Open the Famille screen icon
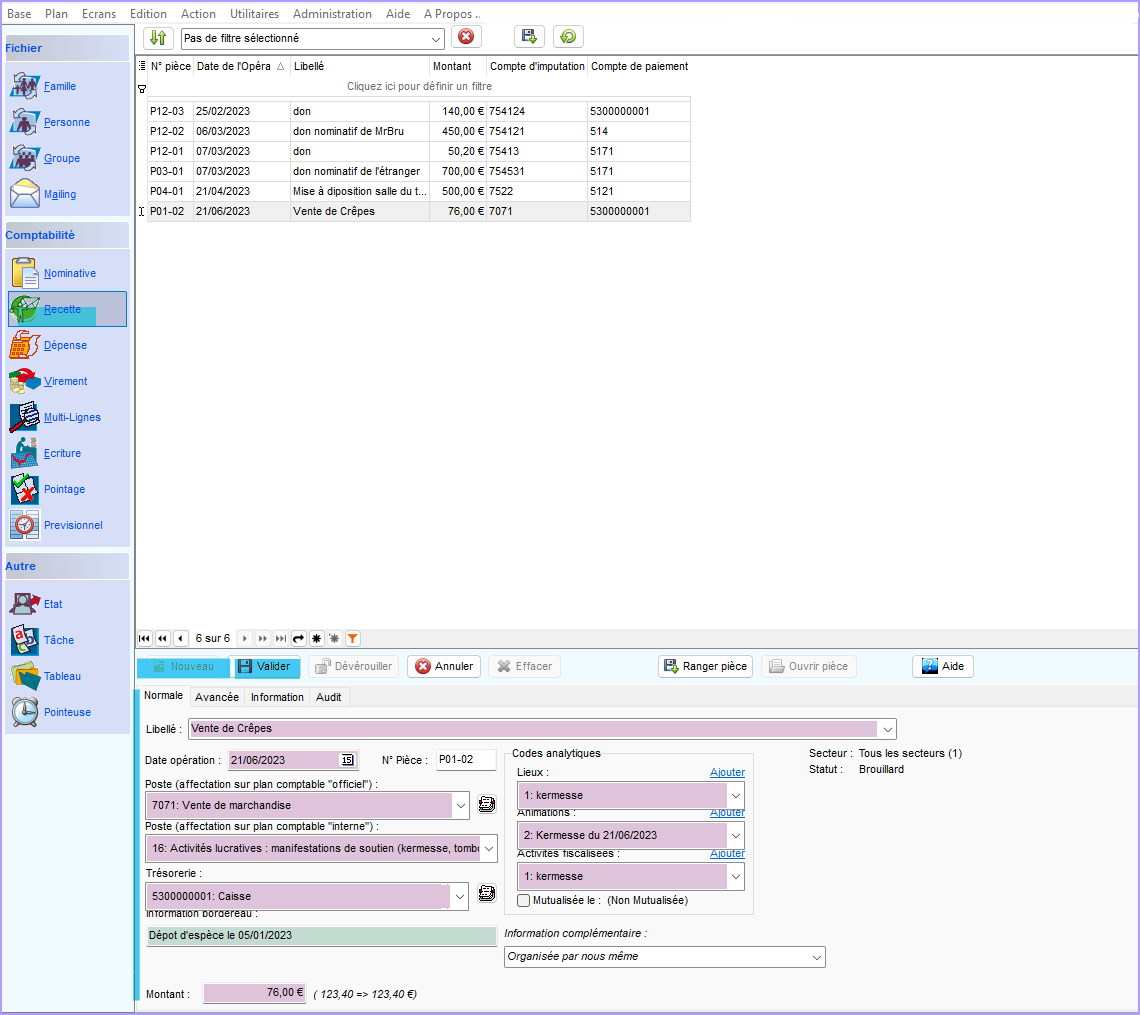Viewport: 1140px width, 1015px height. pyautogui.click(x=25, y=86)
